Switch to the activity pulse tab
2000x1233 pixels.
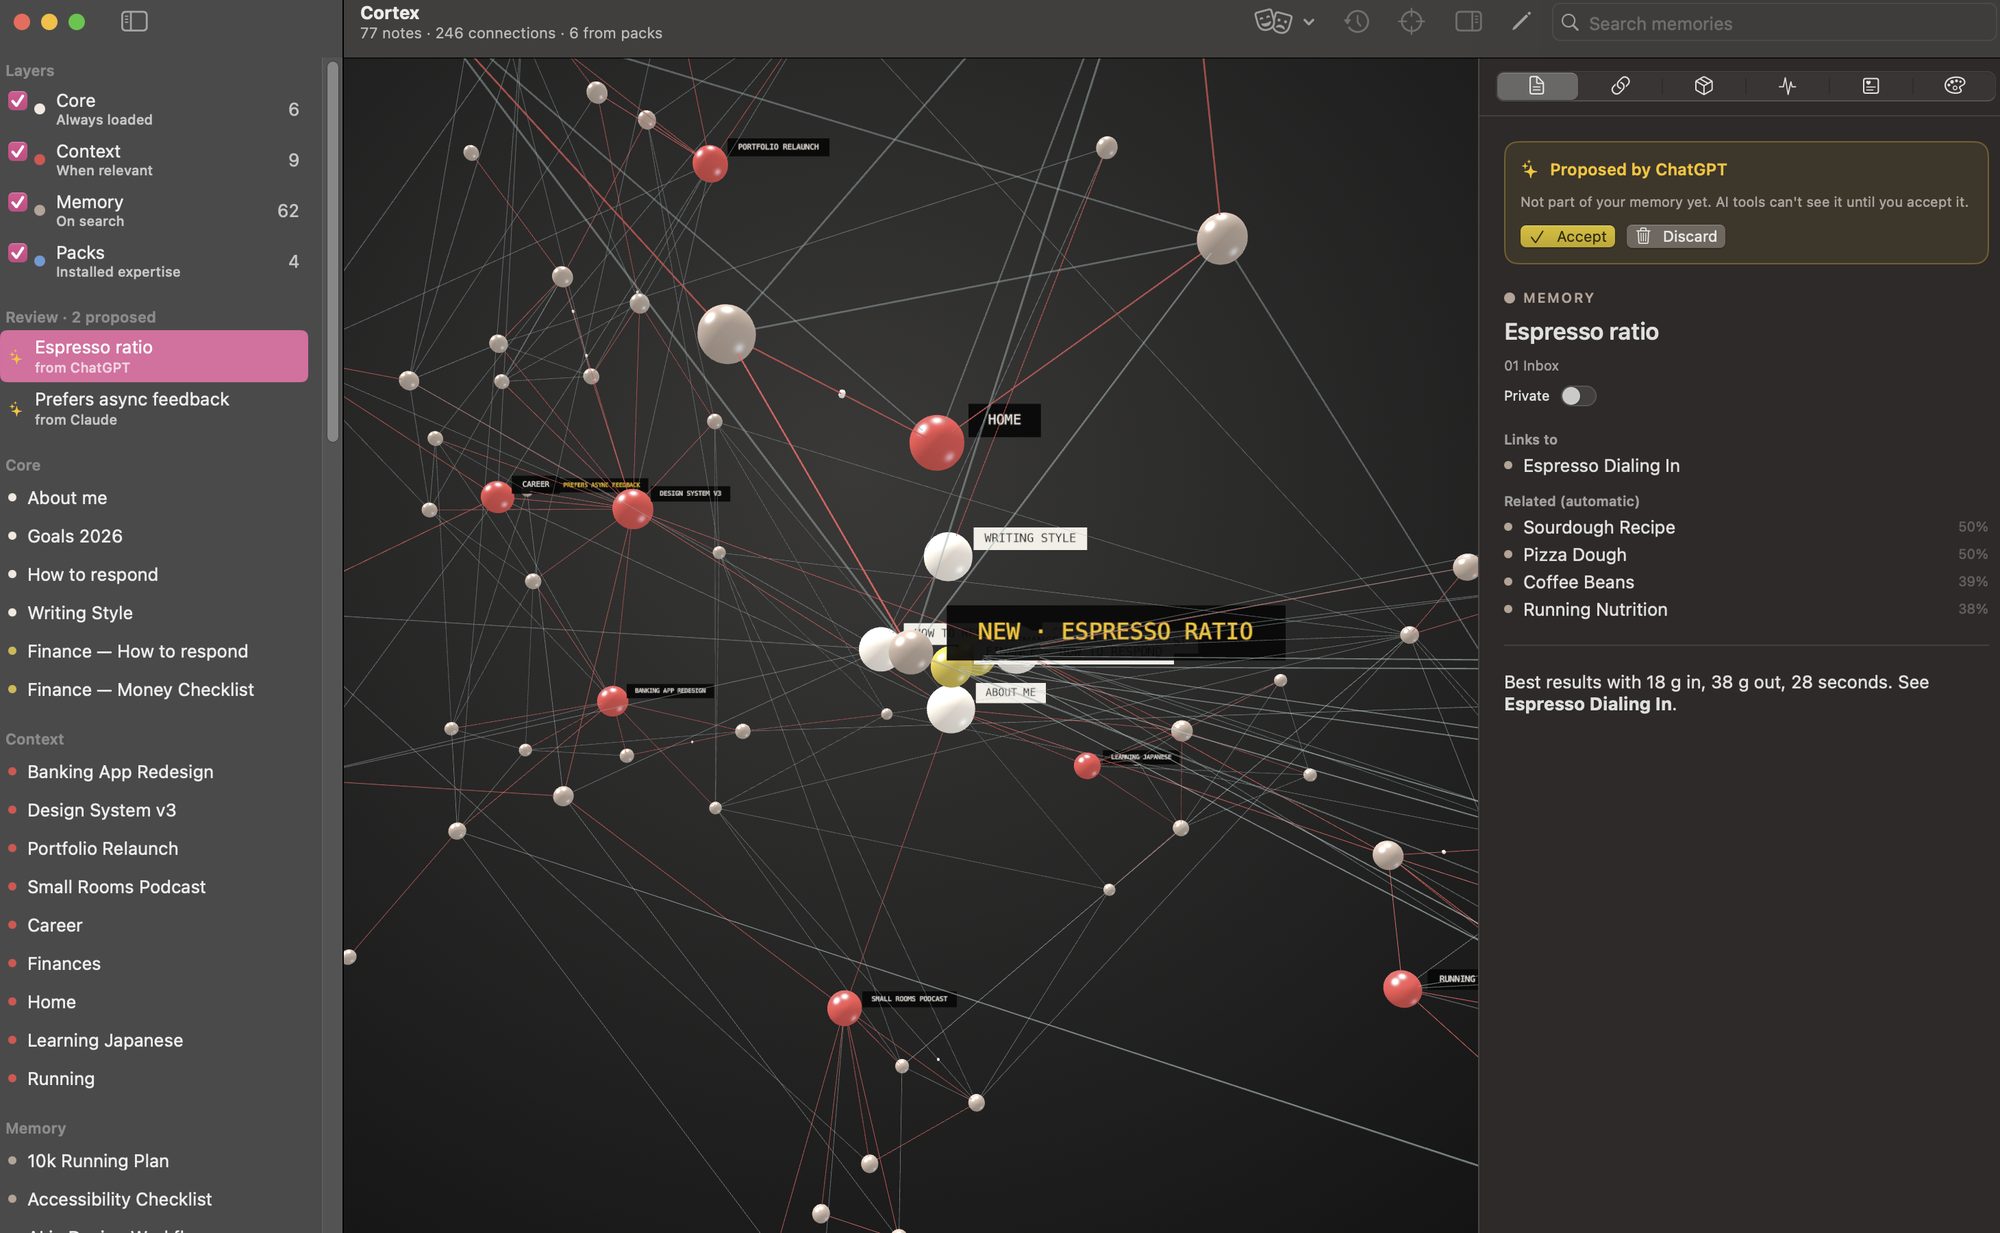coord(1787,86)
